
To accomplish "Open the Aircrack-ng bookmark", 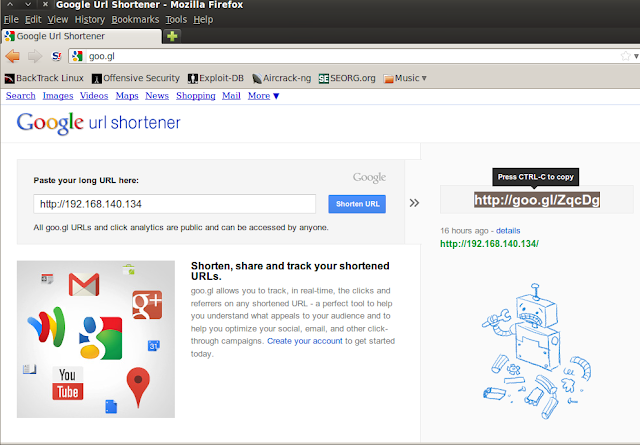I will point(282,78).
